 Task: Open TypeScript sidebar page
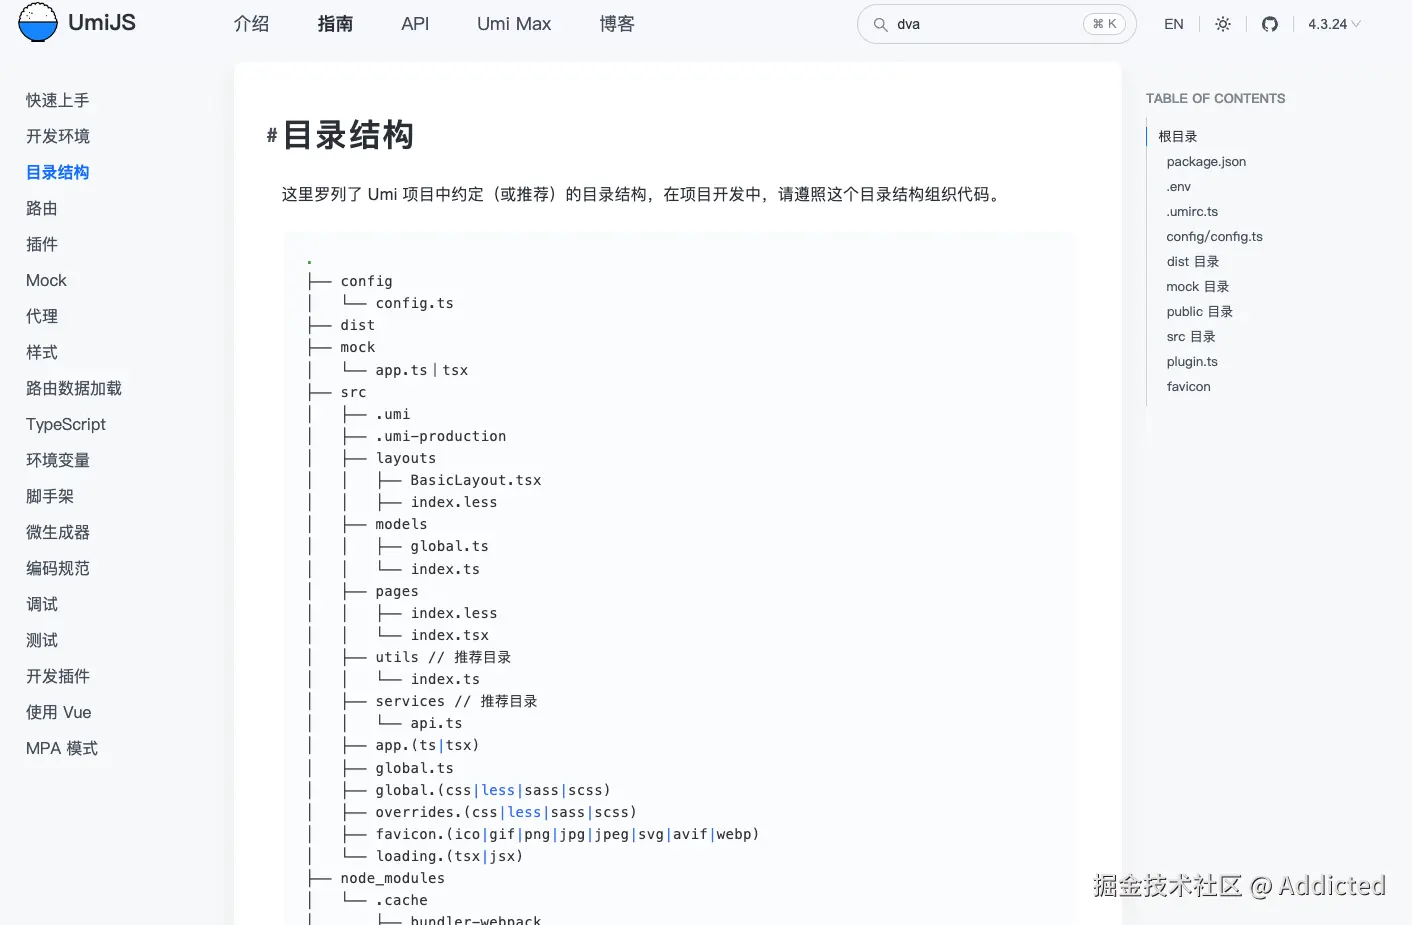66,424
